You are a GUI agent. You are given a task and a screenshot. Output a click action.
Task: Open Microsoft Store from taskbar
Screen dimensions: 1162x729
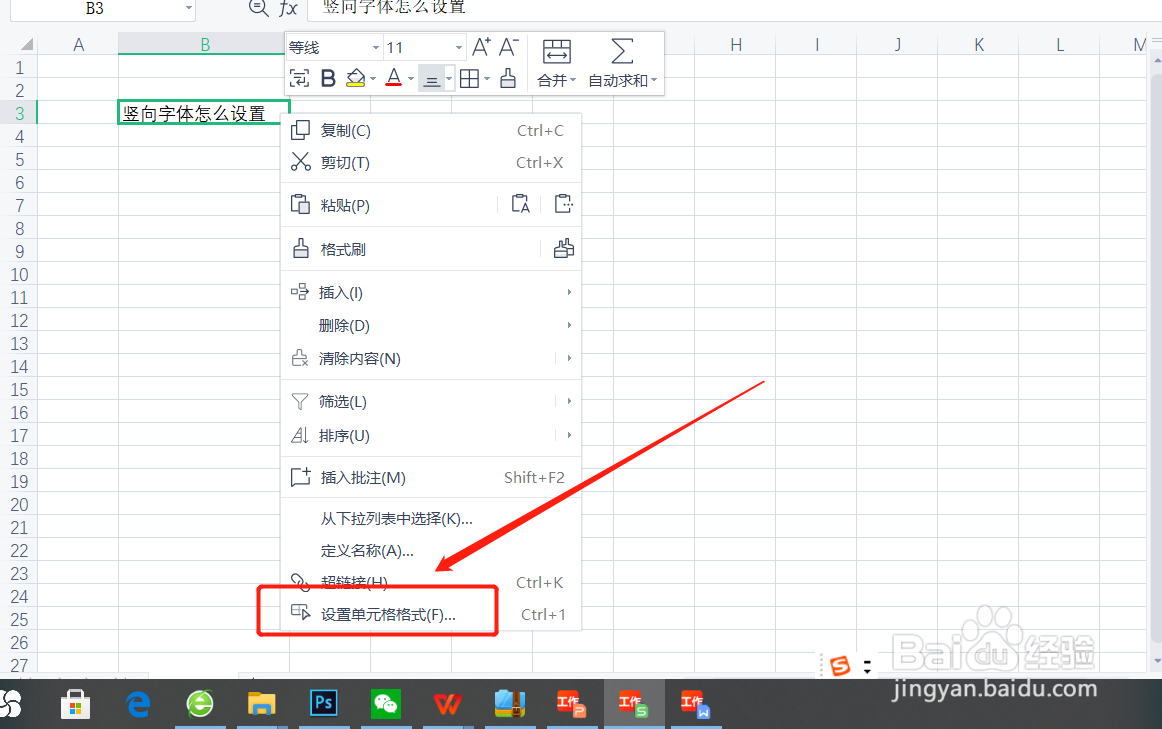pos(75,704)
